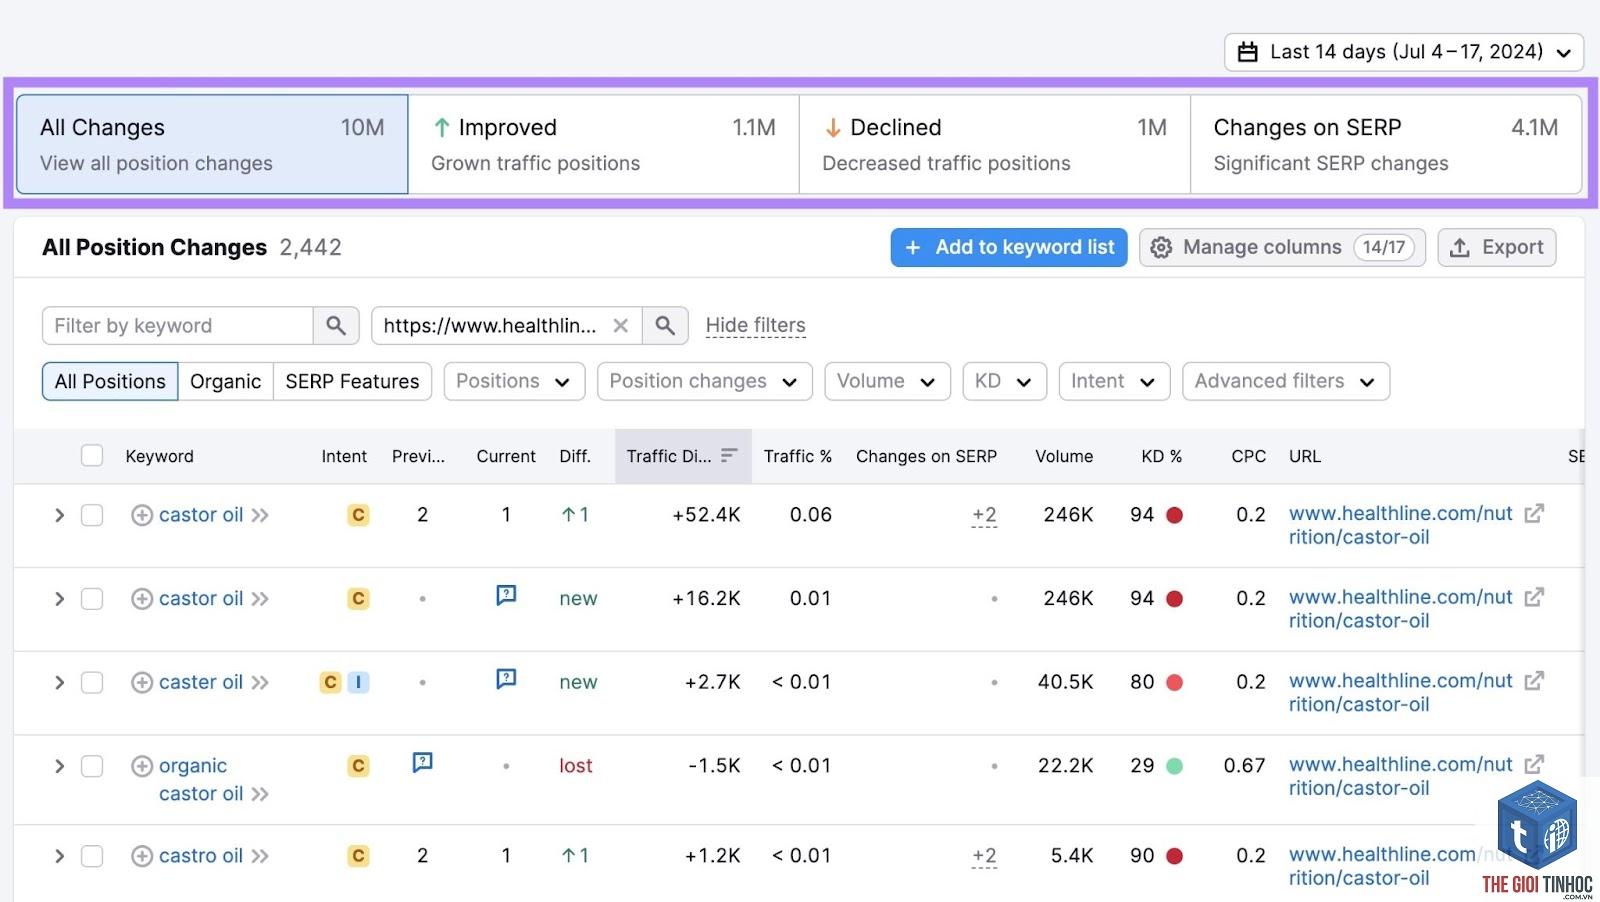Click plus icon beside organic castor oil keyword

click(142, 766)
